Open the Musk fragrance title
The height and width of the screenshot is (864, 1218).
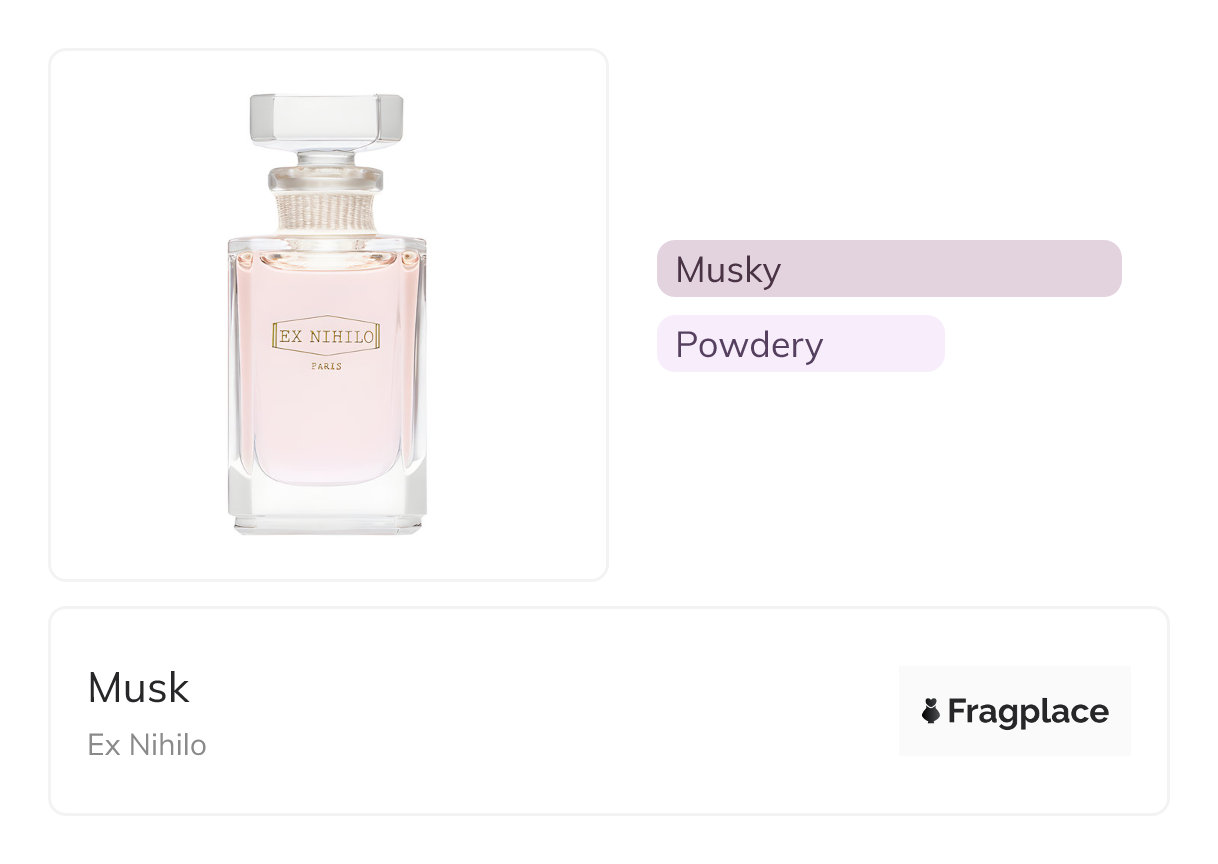pos(138,688)
